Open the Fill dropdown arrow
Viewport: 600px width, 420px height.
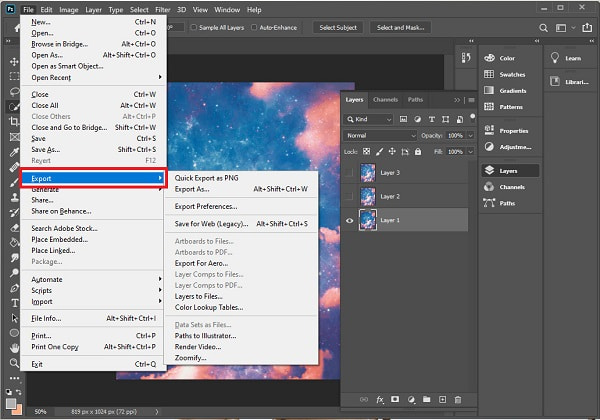tap(471, 152)
